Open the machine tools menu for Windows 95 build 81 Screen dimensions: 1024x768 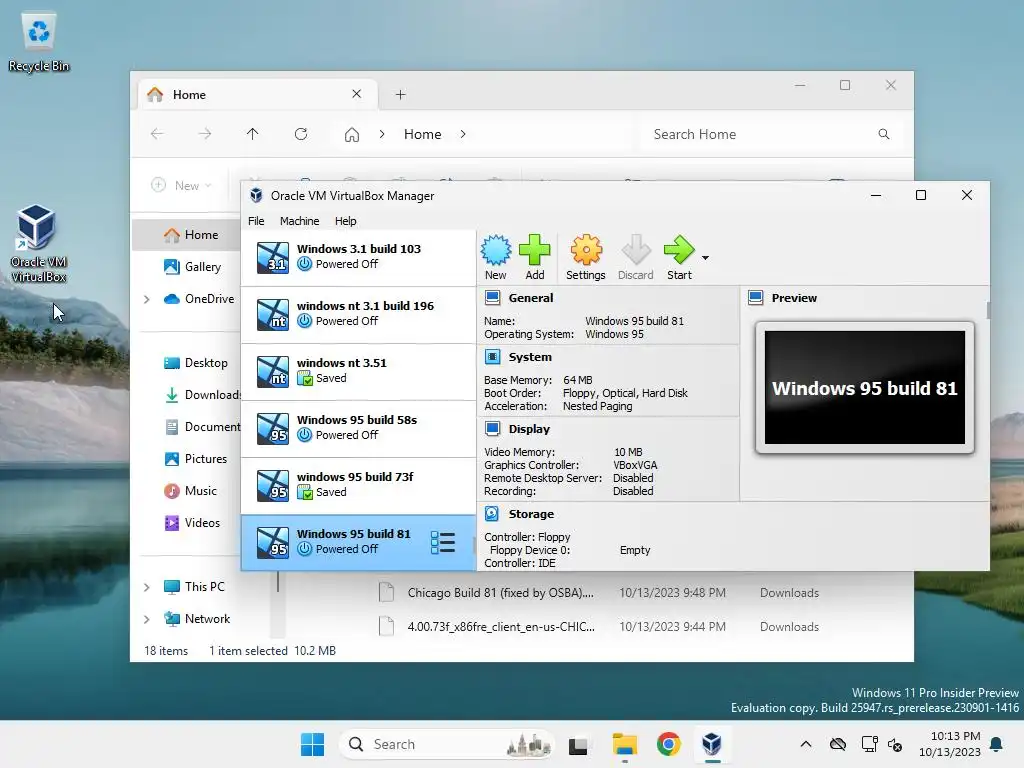[x=443, y=543]
